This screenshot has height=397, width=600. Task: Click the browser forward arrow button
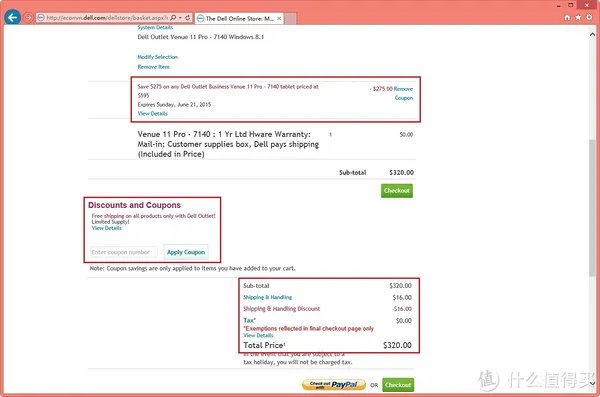coord(28,18)
